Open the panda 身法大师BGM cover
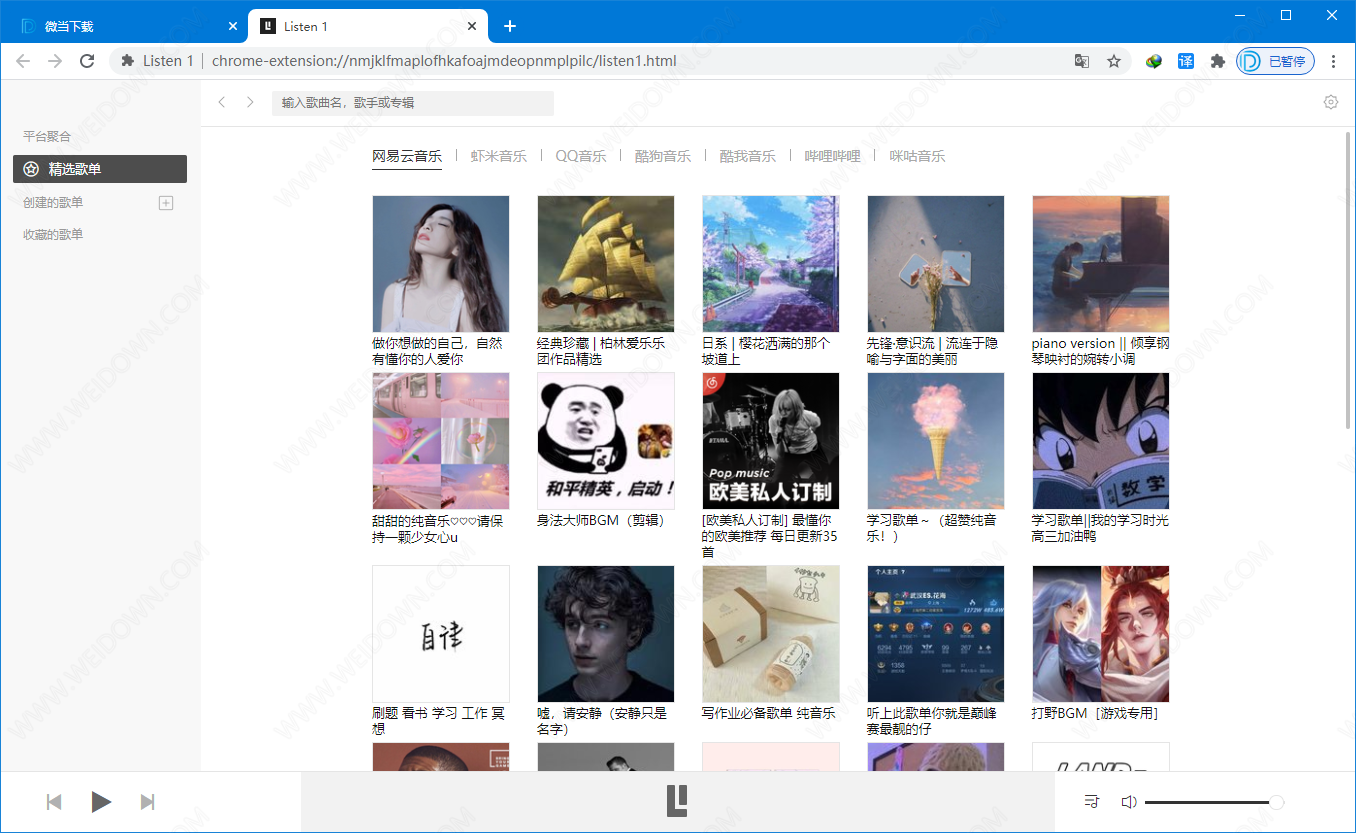1356x833 pixels. click(x=606, y=441)
